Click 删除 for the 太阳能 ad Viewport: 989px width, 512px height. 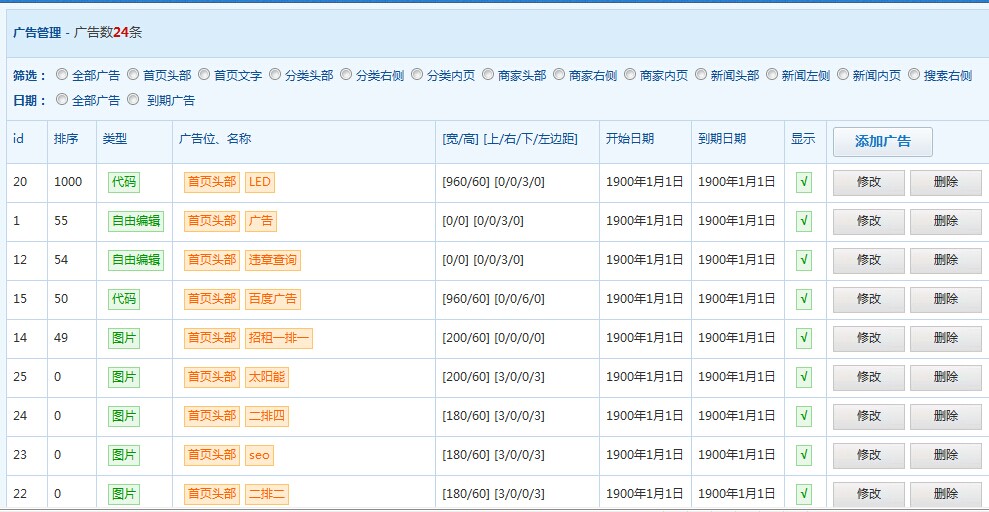pyautogui.click(x=945, y=377)
